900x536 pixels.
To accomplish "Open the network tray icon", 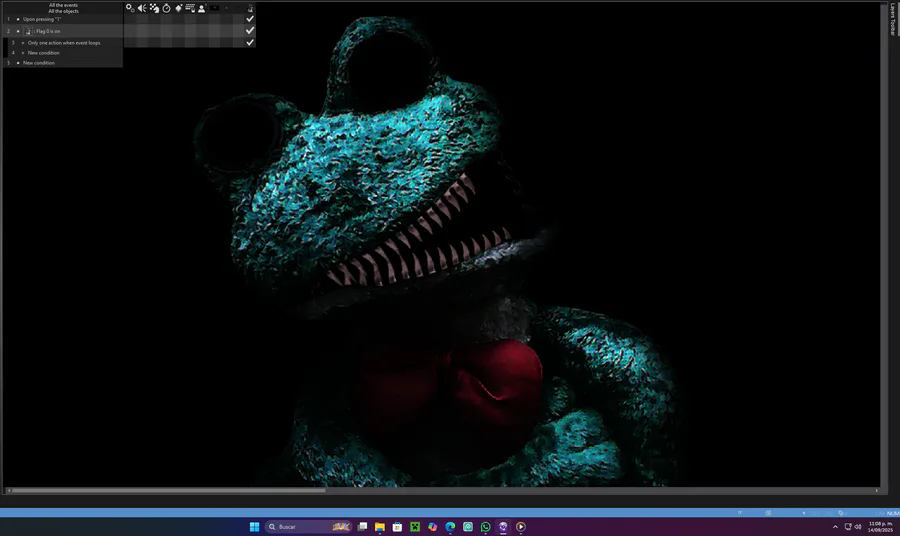I will [848, 527].
